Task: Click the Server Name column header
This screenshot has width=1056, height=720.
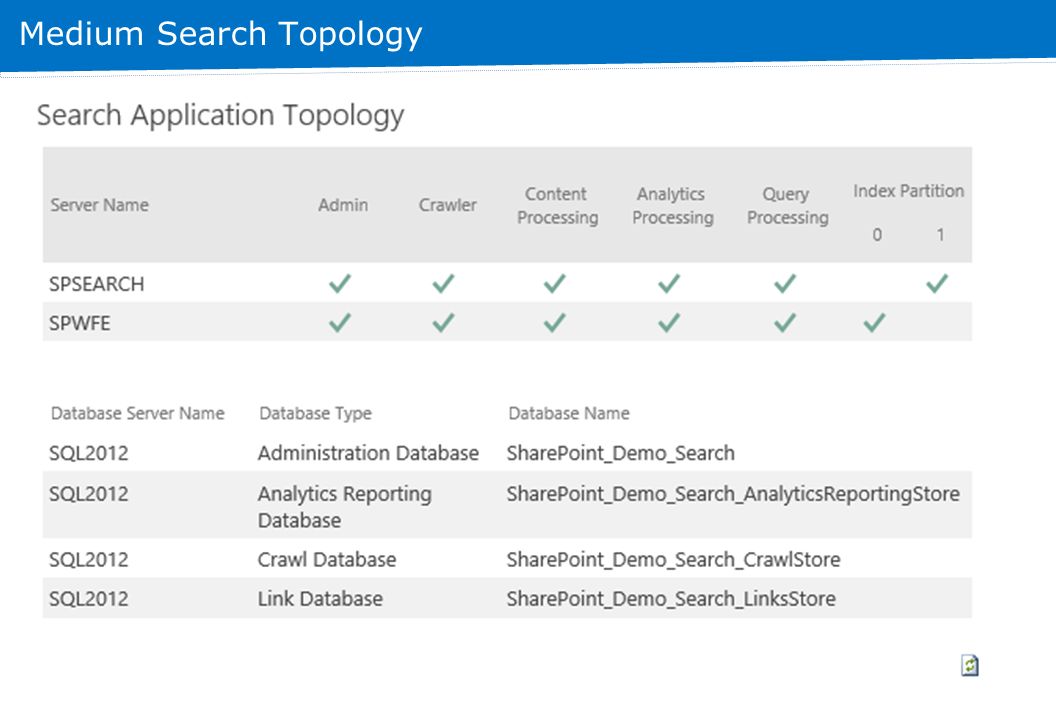Action: tap(100, 205)
